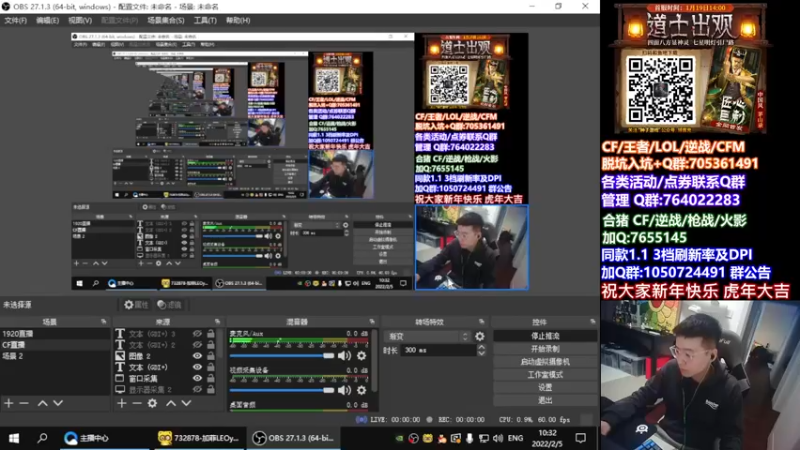Click the 时长 300 ms input field
The height and width of the screenshot is (450, 800).
439,350
